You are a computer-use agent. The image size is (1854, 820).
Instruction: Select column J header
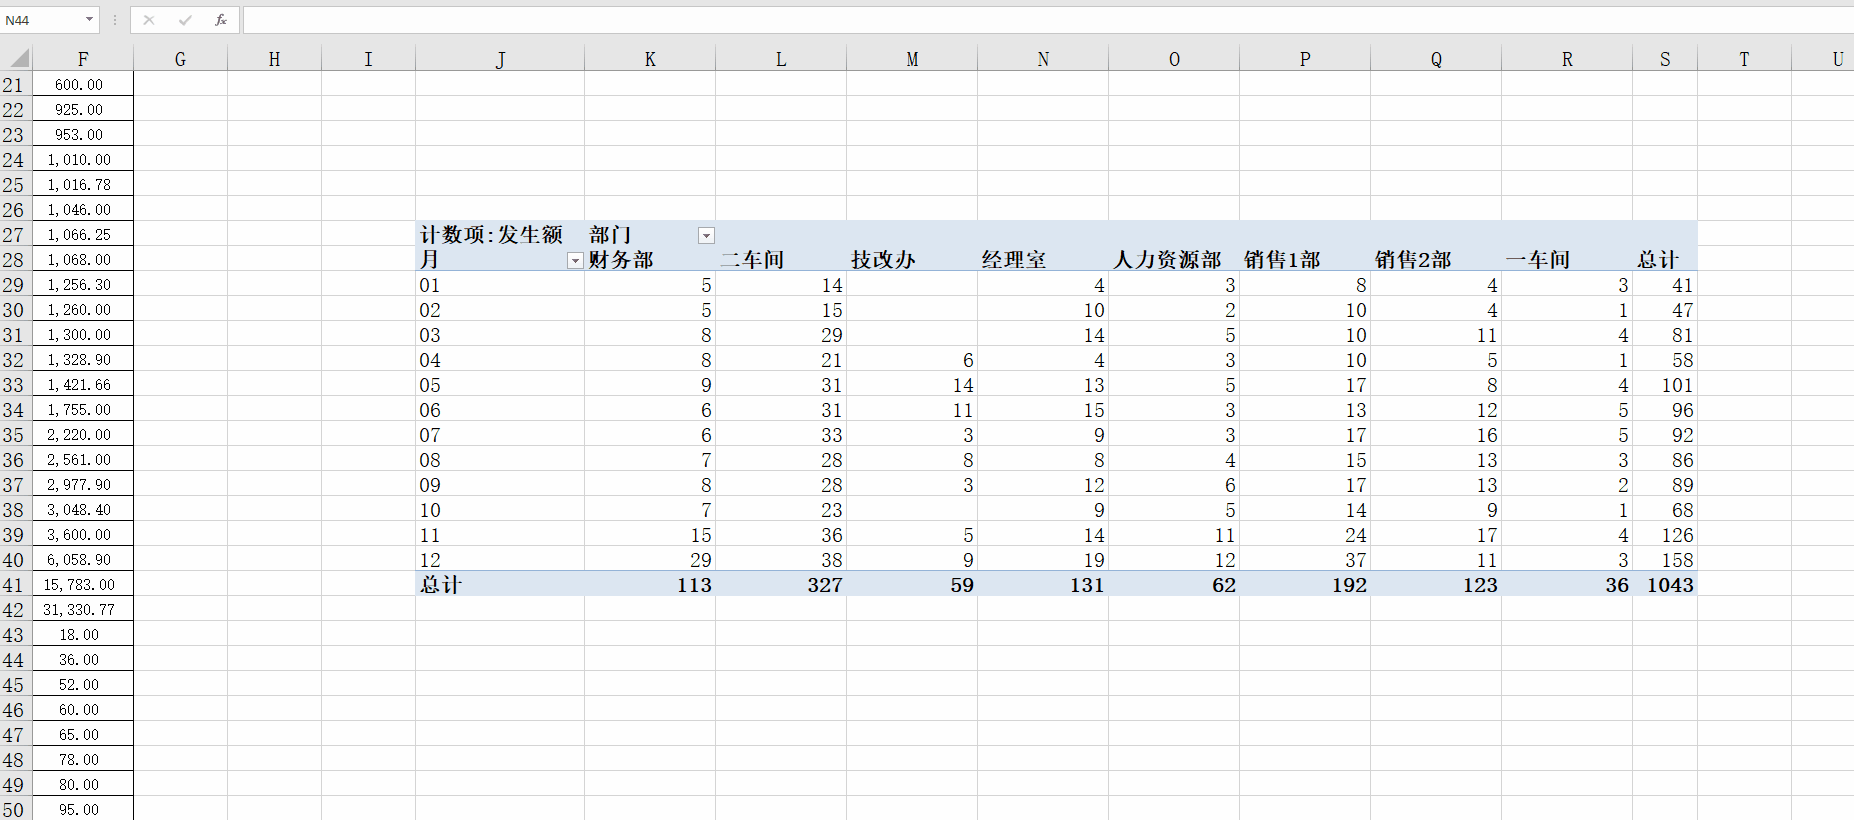coord(500,59)
